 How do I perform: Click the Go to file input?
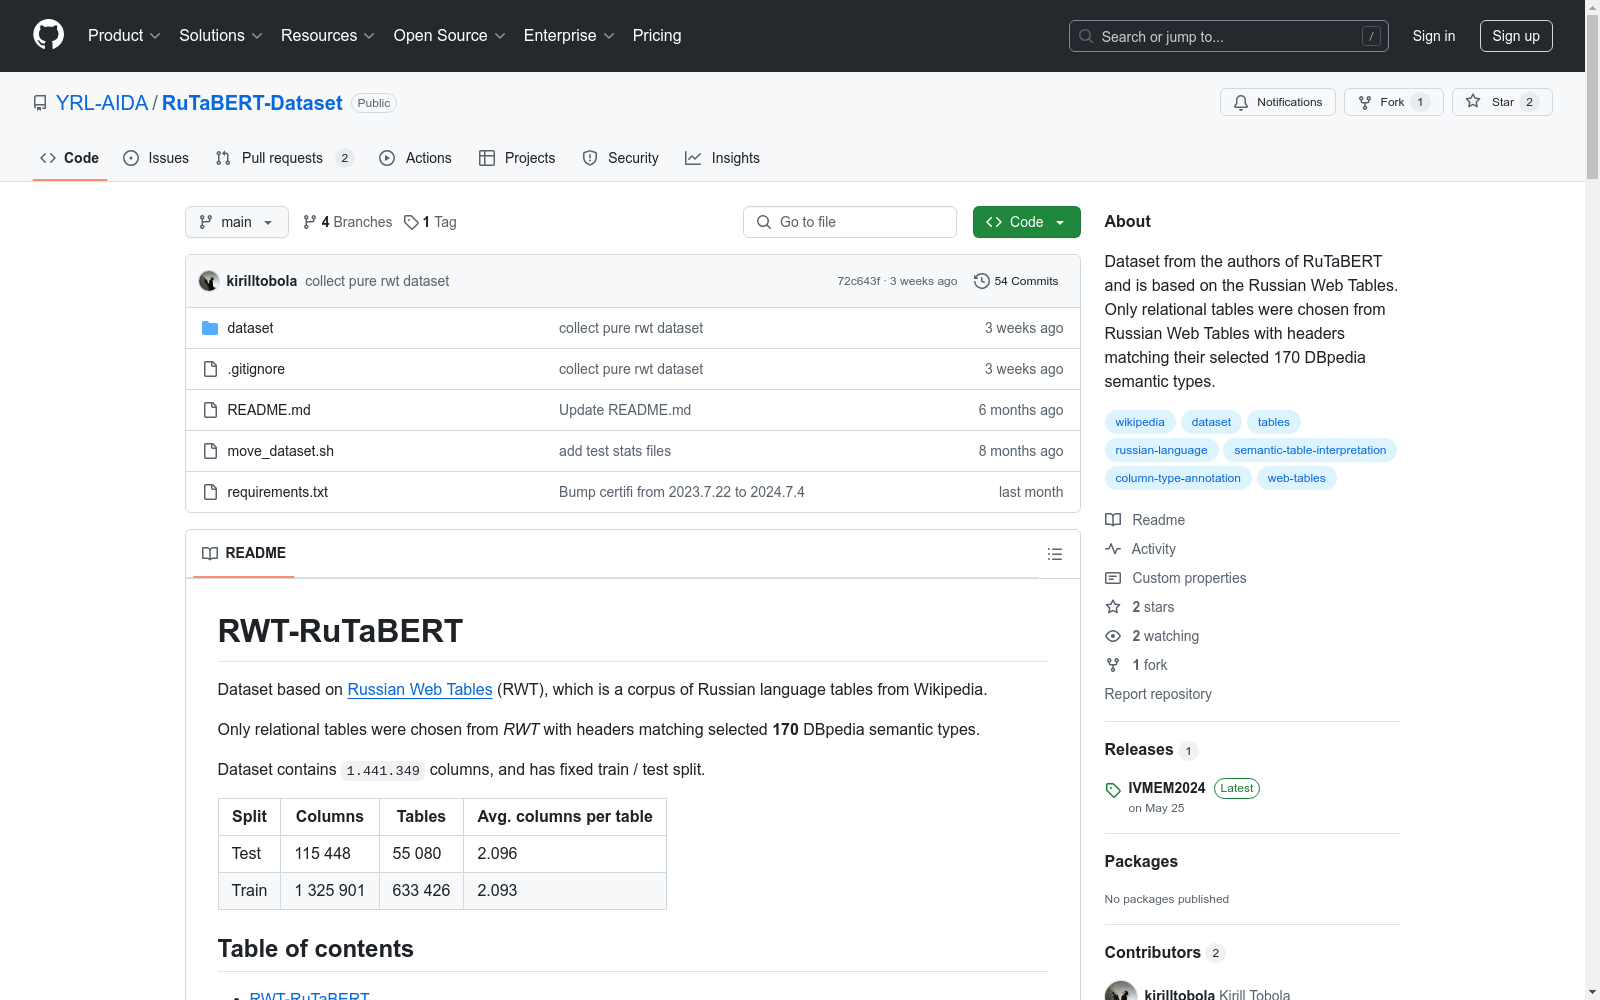click(x=850, y=222)
